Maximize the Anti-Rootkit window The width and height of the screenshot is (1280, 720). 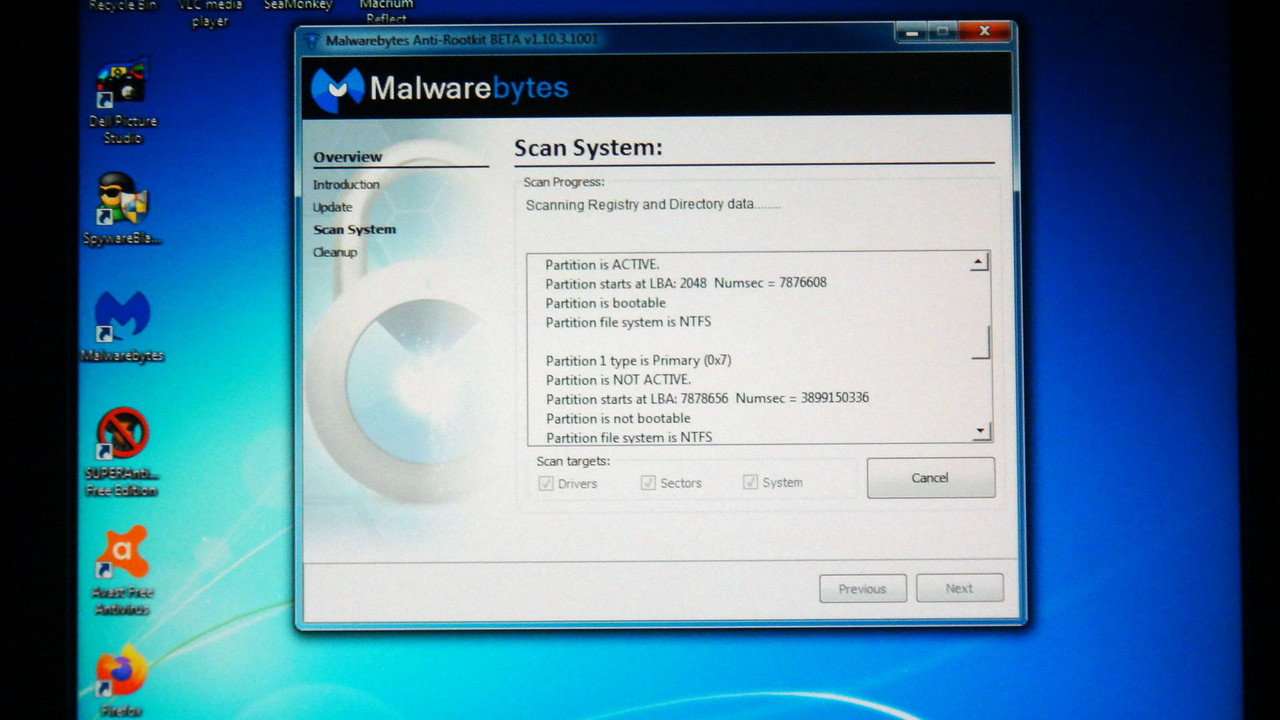pyautogui.click(x=941, y=32)
